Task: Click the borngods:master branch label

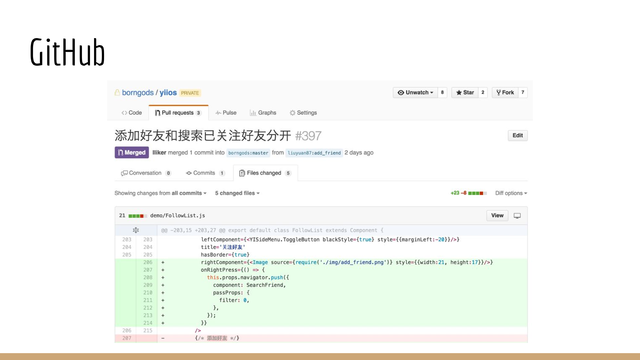Action: coord(248,153)
